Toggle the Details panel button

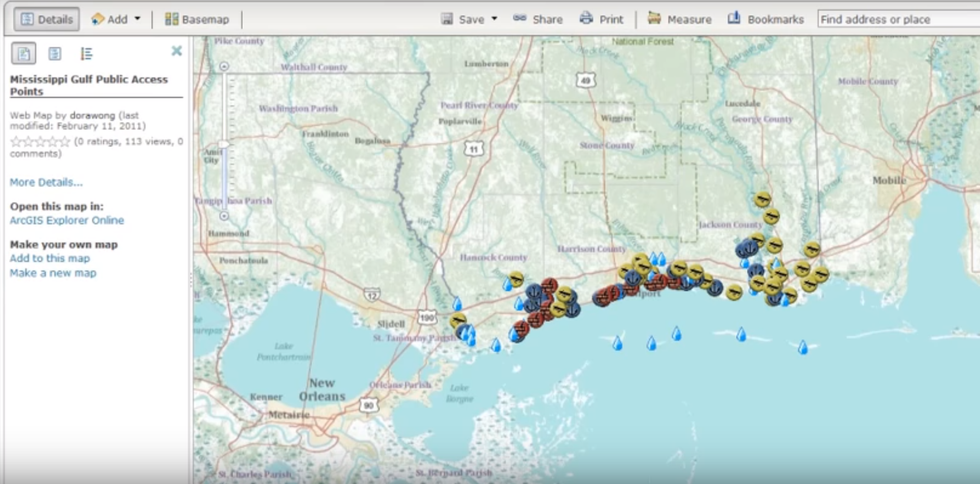(x=45, y=19)
